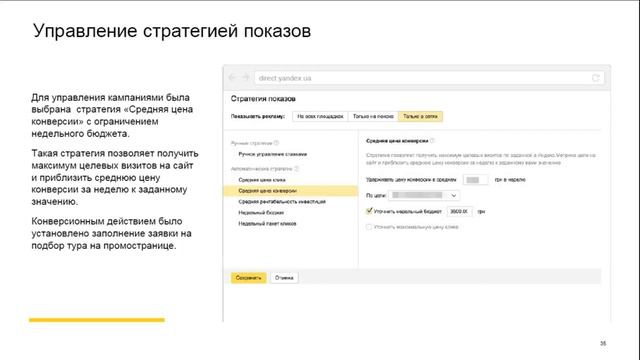Choose highlighted 'Средняя цена конверсии' strategy
This screenshot has height=360, width=640.
click(x=291, y=191)
